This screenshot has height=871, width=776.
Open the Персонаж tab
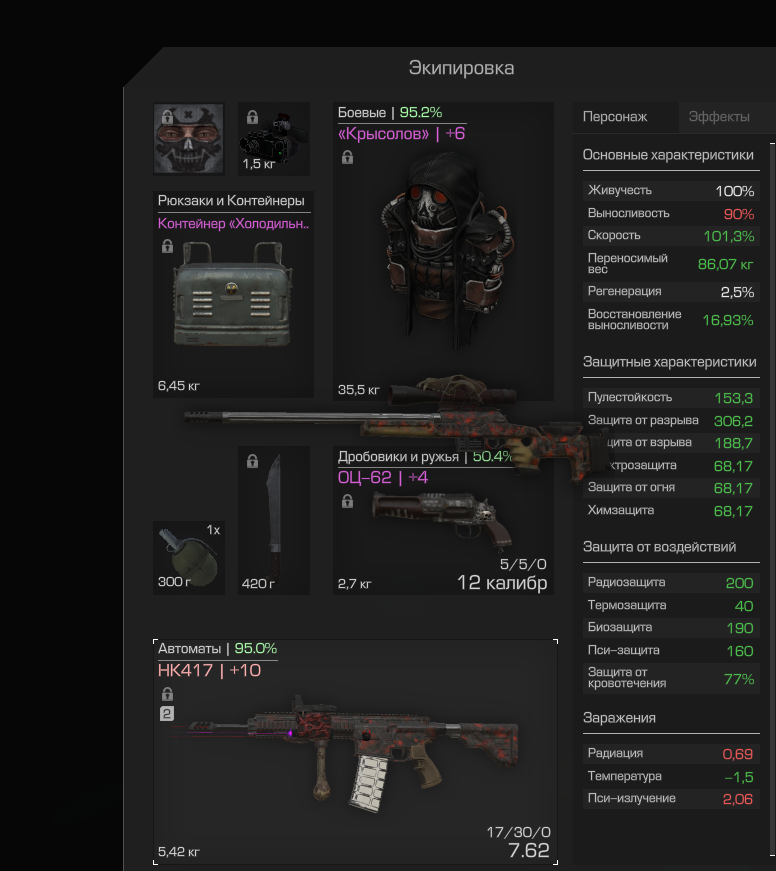click(615, 117)
